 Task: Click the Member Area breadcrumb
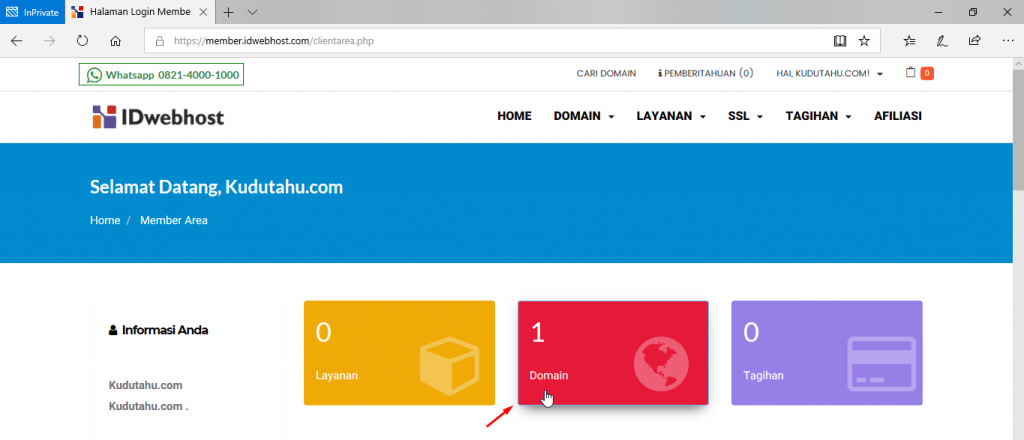[x=174, y=221]
